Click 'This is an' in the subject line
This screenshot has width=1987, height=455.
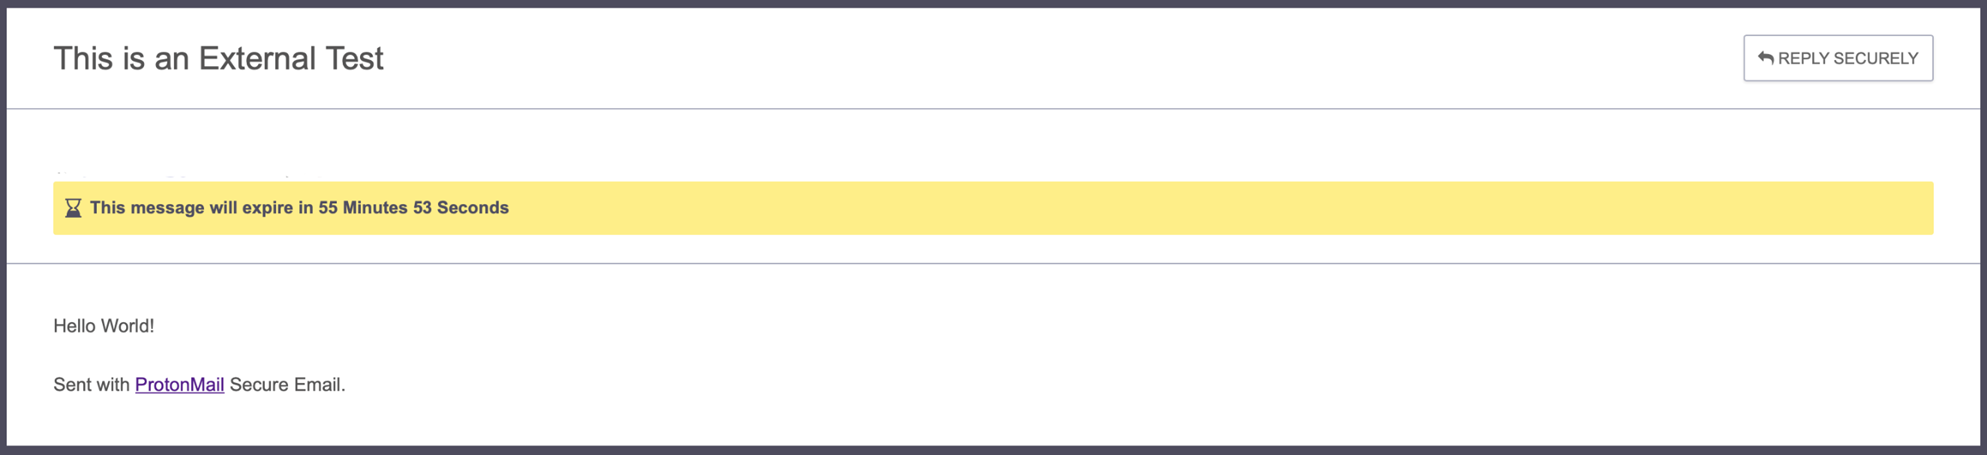(x=121, y=59)
